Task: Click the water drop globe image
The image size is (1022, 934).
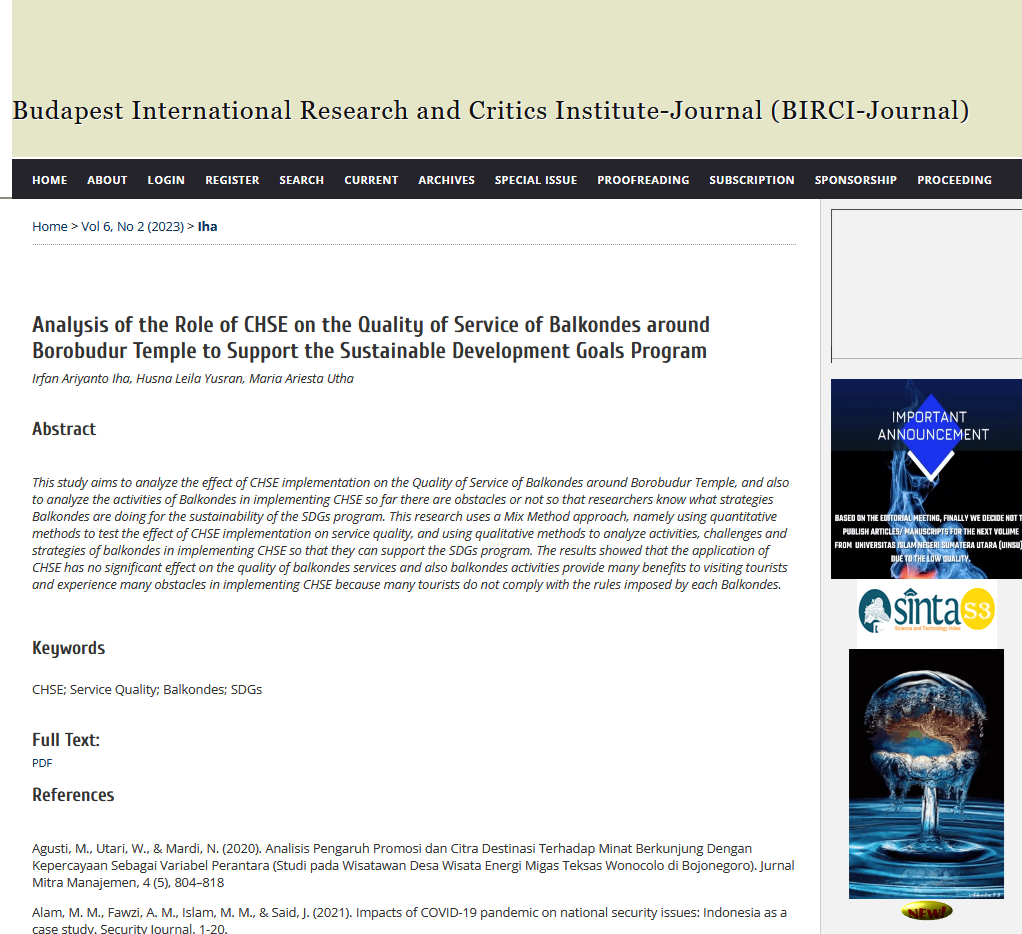Action: 926,774
